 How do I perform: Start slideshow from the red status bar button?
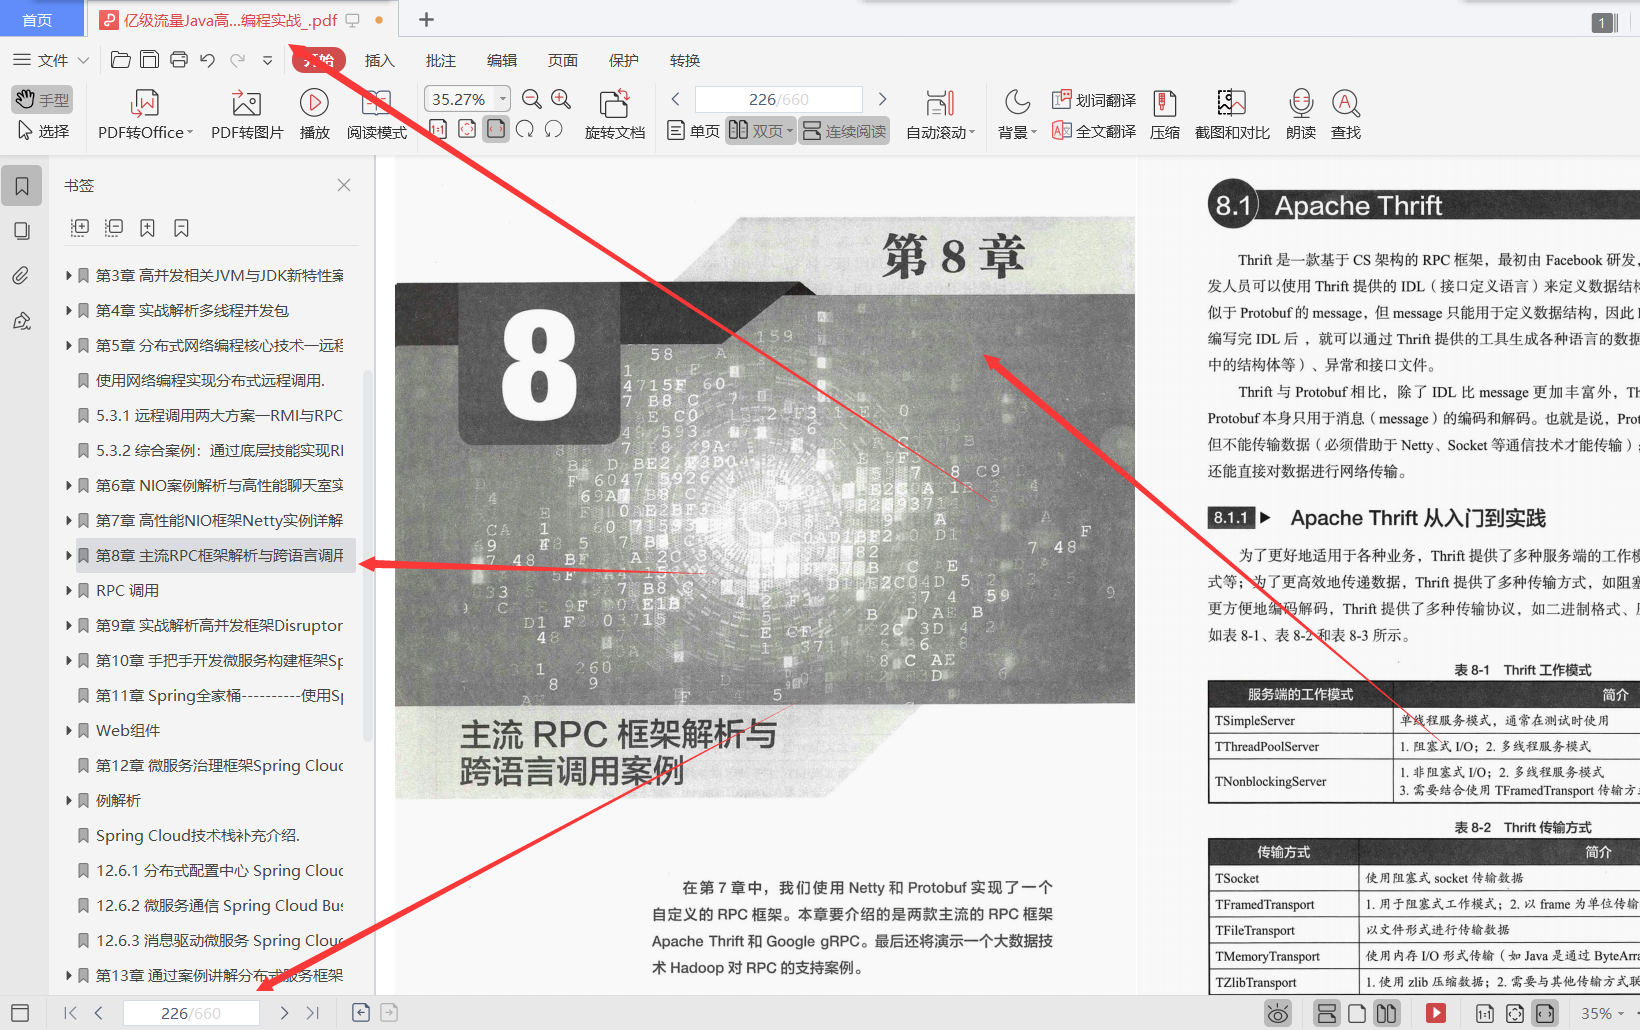click(1436, 1013)
